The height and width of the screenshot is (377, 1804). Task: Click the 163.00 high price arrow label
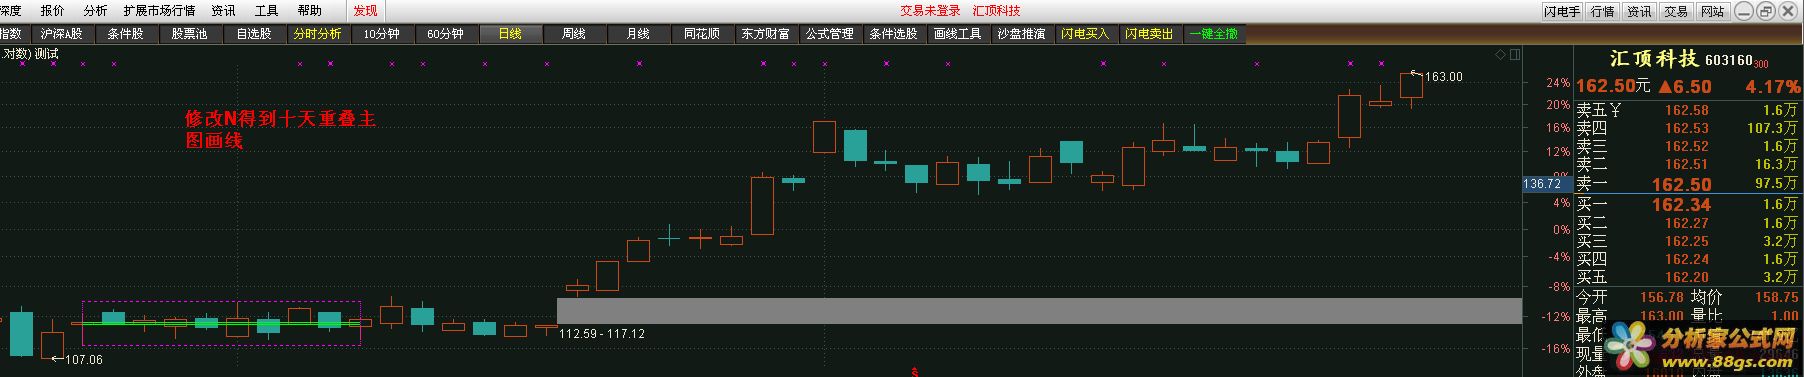[x=1437, y=76]
